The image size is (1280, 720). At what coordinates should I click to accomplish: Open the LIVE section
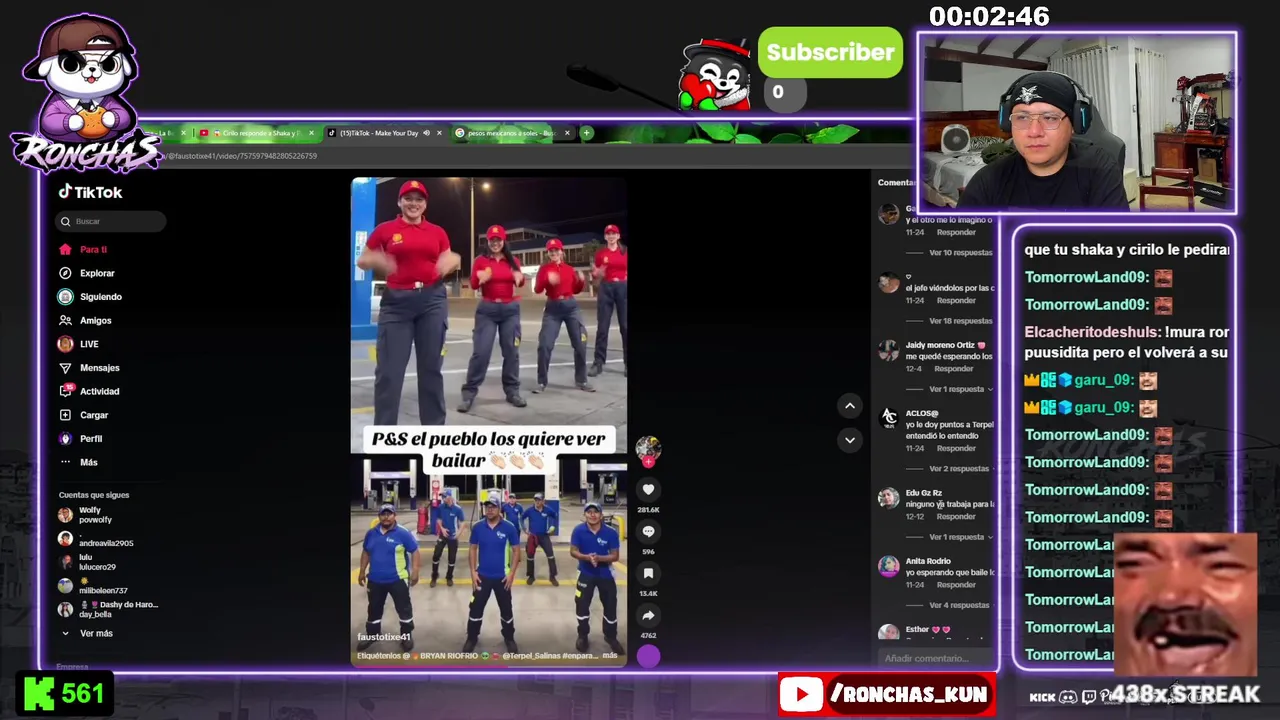click(x=79, y=344)
